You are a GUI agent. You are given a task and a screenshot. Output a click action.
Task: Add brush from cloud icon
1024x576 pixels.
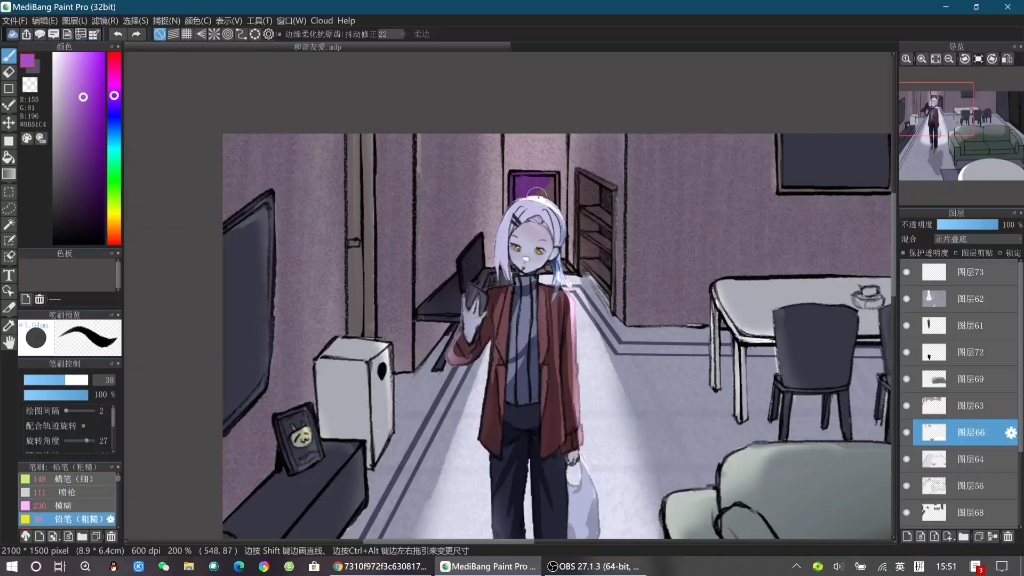(25, 536)
